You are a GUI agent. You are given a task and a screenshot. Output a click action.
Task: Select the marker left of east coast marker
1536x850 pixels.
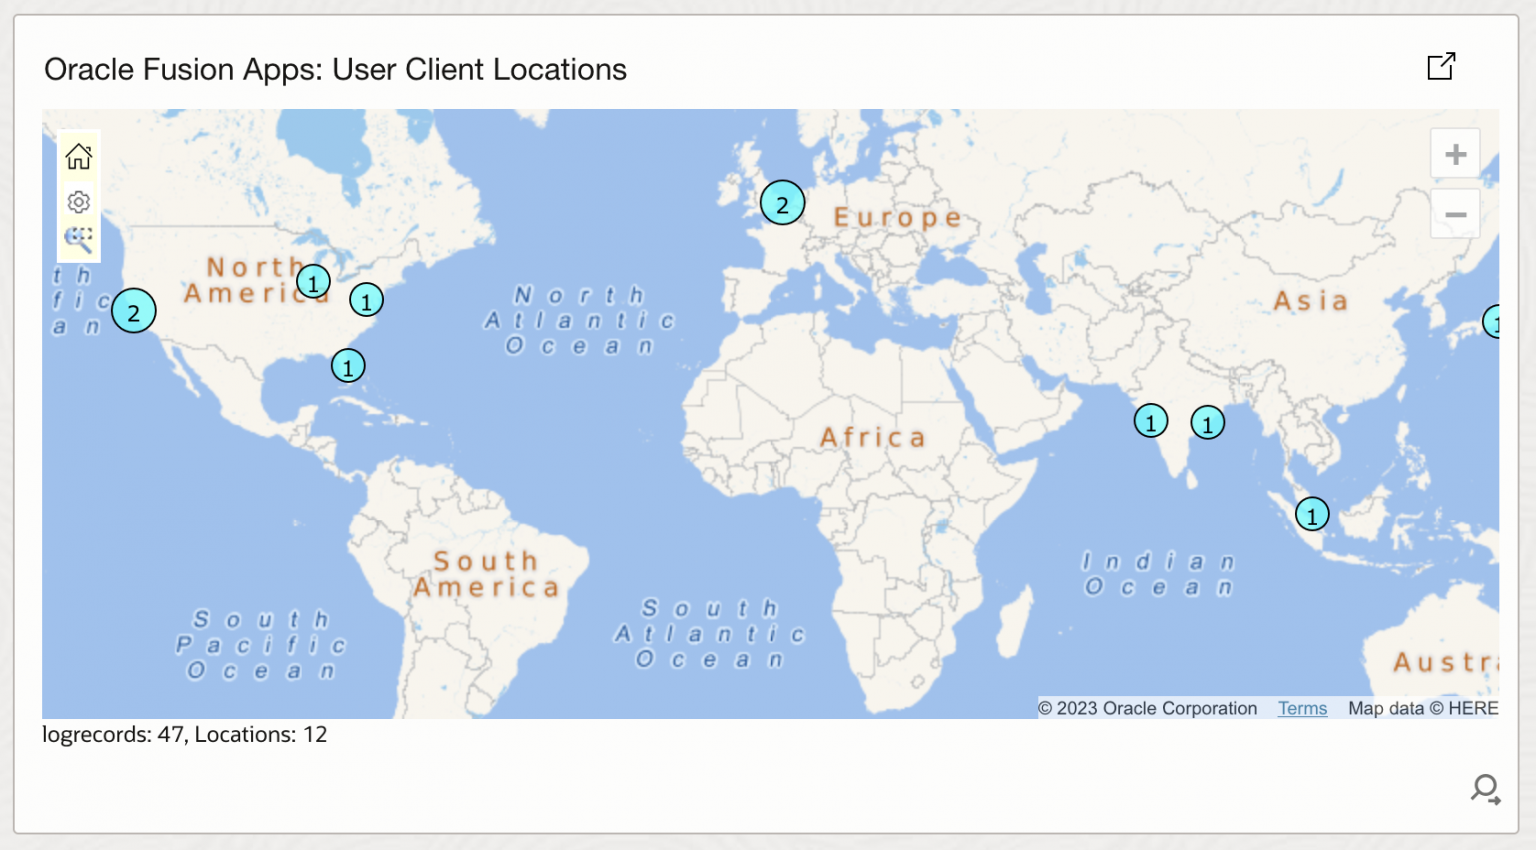313,282
